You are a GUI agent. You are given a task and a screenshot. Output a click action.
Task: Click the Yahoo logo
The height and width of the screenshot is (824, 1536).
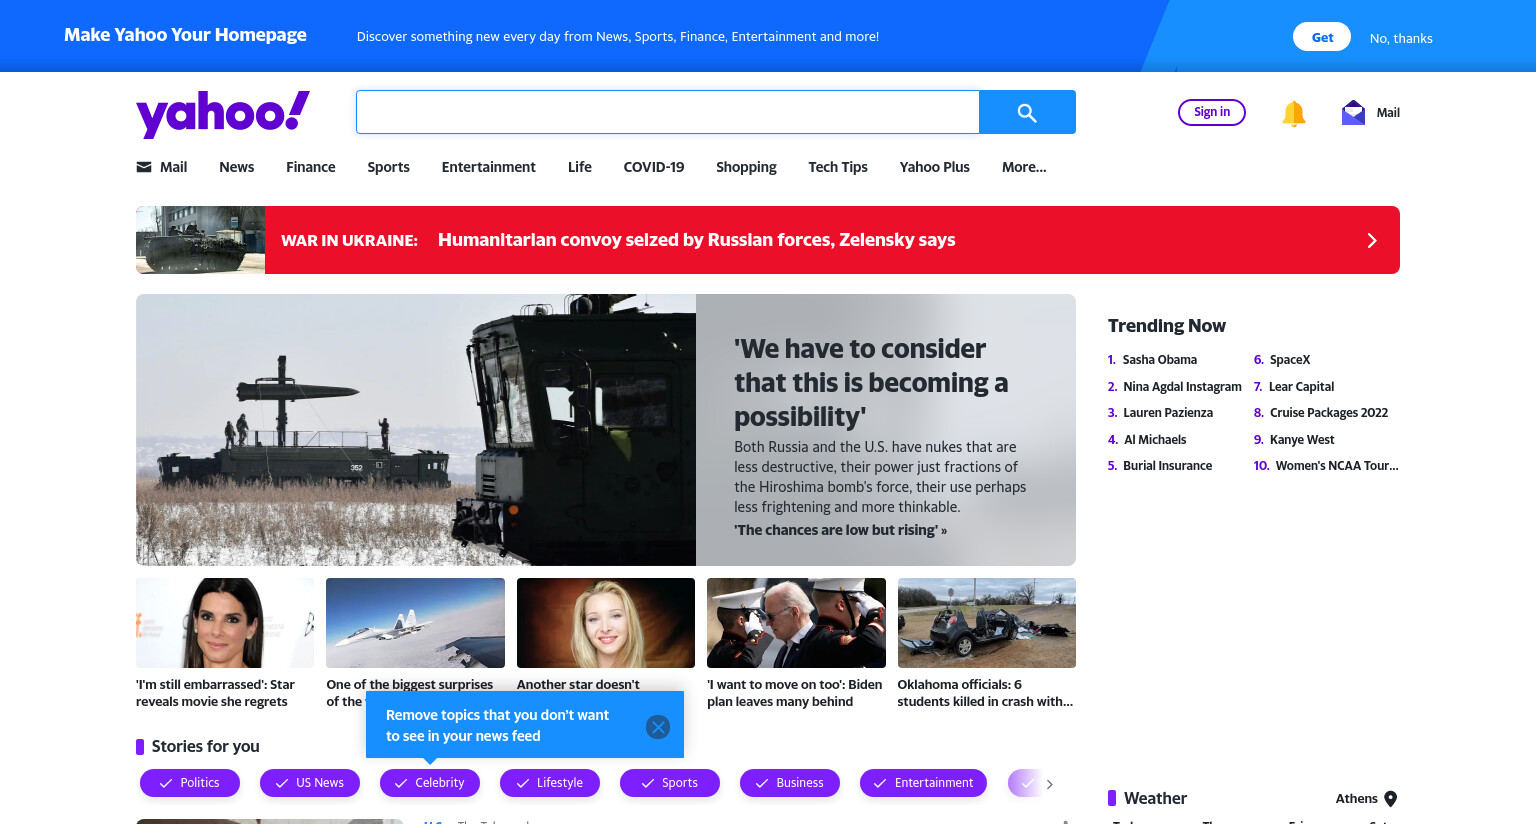(222, 113)
